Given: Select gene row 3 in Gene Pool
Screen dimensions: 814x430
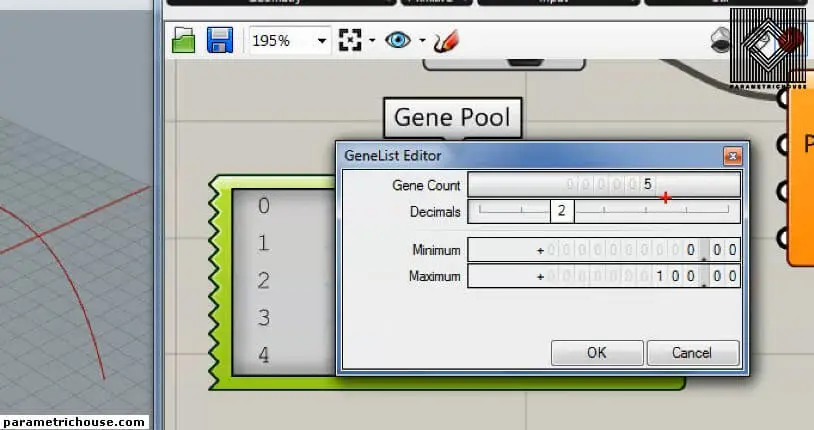Looking at the screenshot, I should point(264,318).
